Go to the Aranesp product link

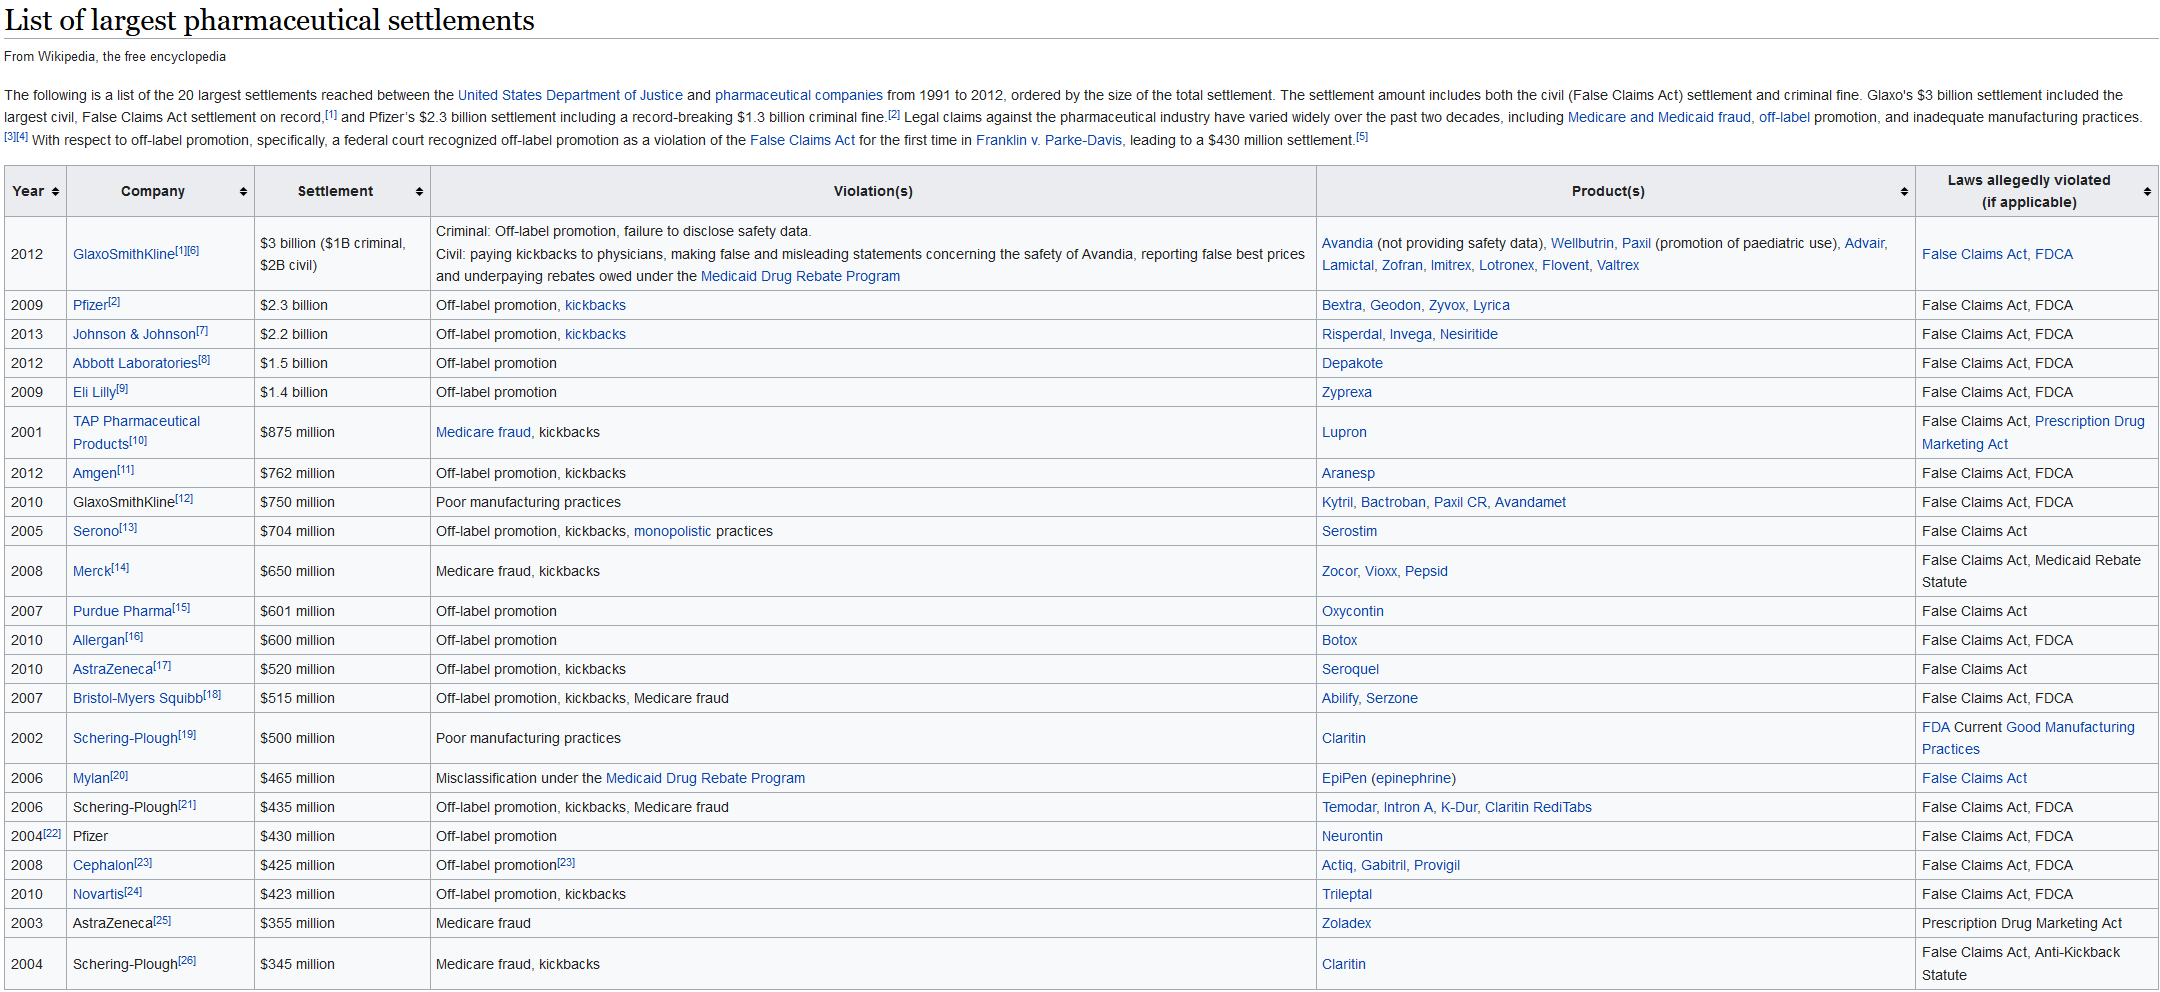point(1348,473)
